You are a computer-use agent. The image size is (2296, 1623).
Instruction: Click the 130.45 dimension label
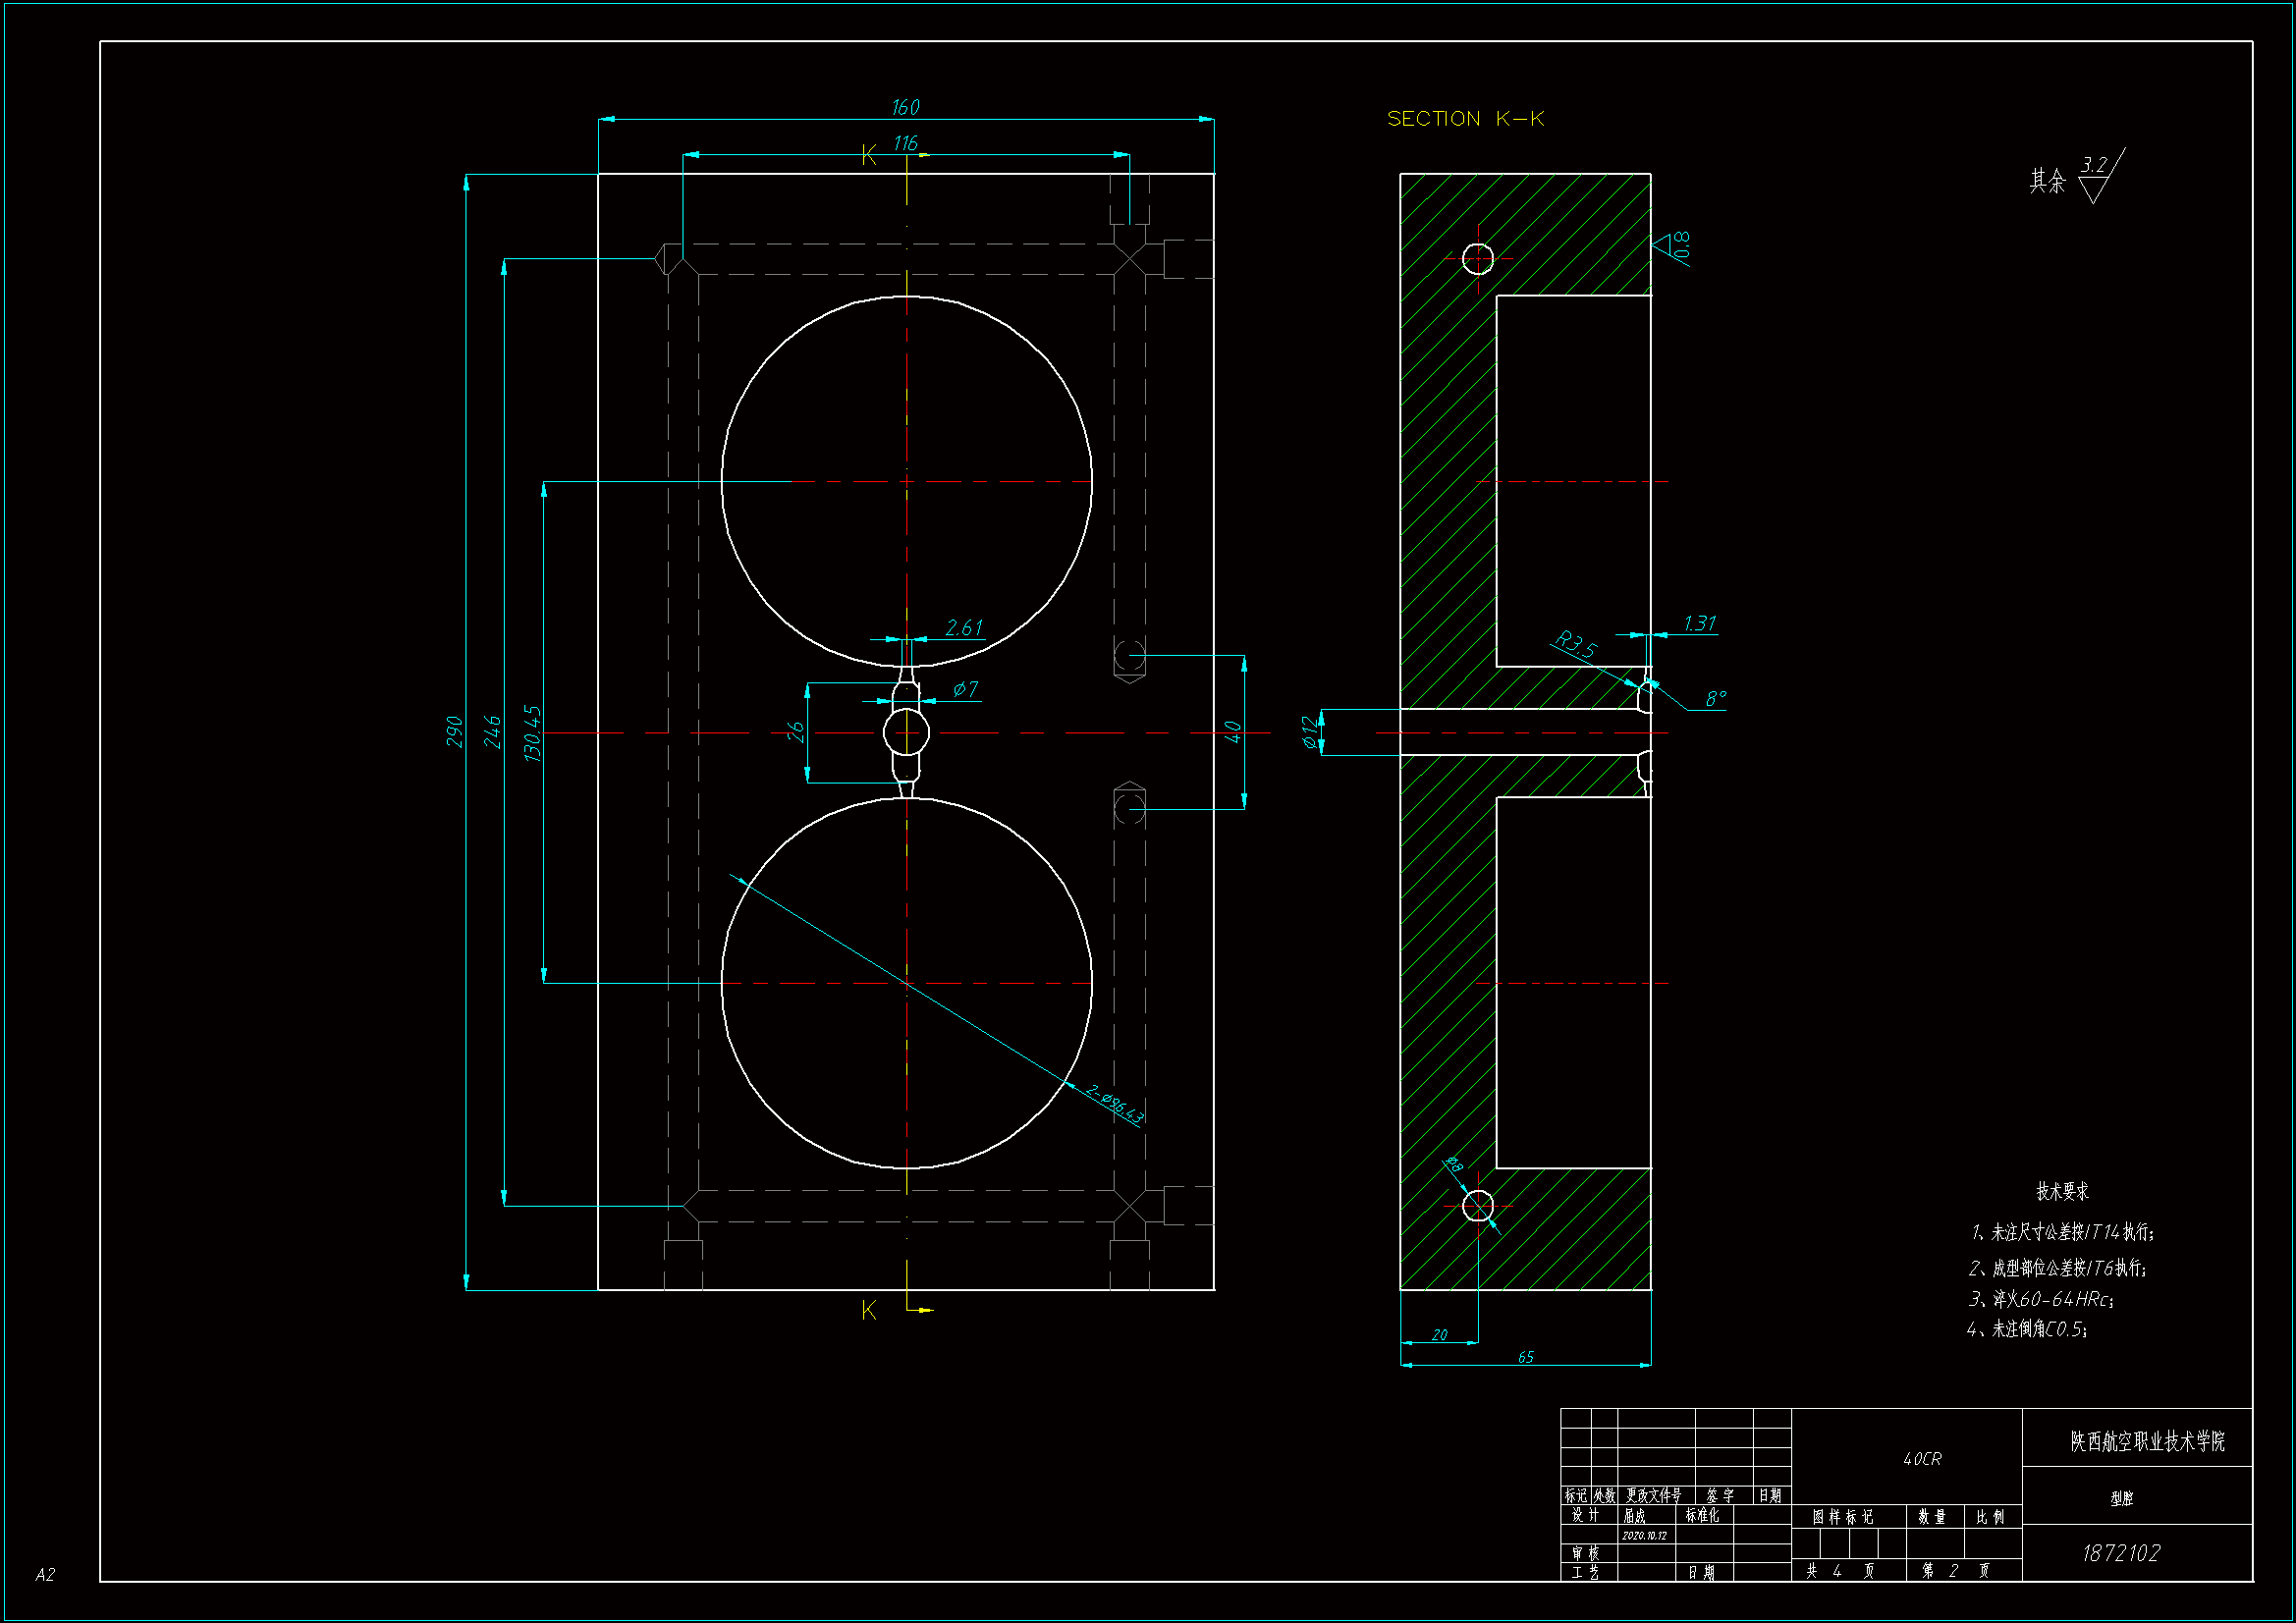[x=532, y=734]
